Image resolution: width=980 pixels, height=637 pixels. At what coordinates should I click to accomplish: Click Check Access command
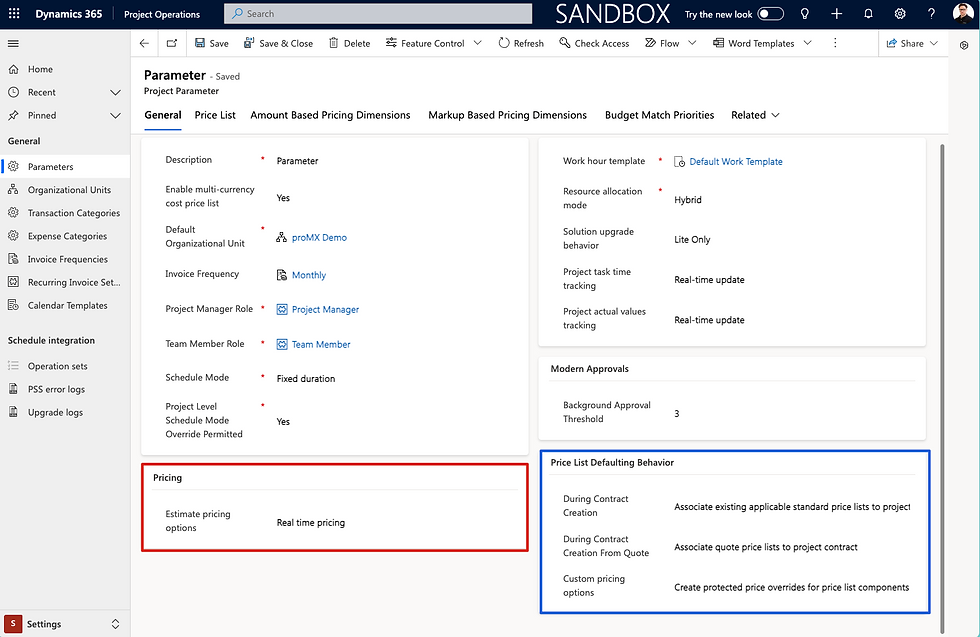(x=594, y=43)
